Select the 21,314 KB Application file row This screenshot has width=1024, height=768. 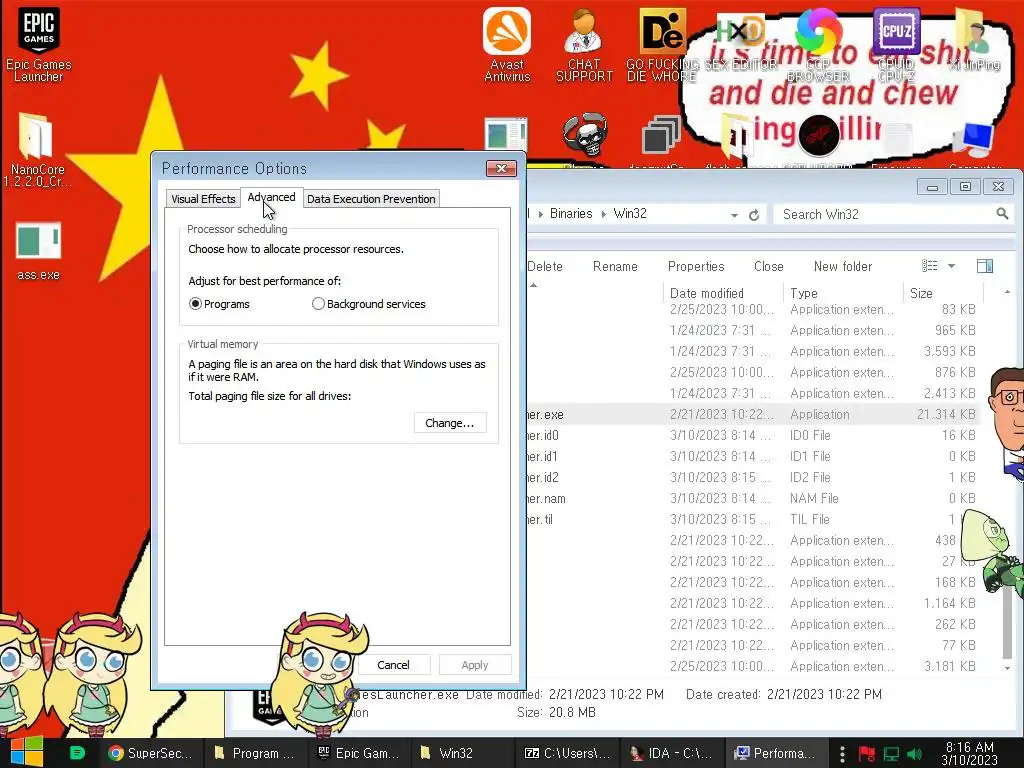(753, 414)
